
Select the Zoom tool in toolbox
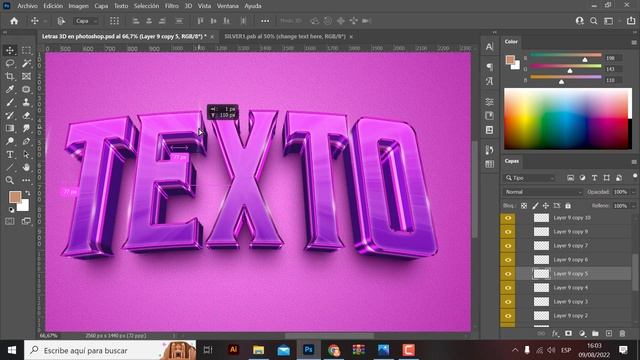click(10, 180)
